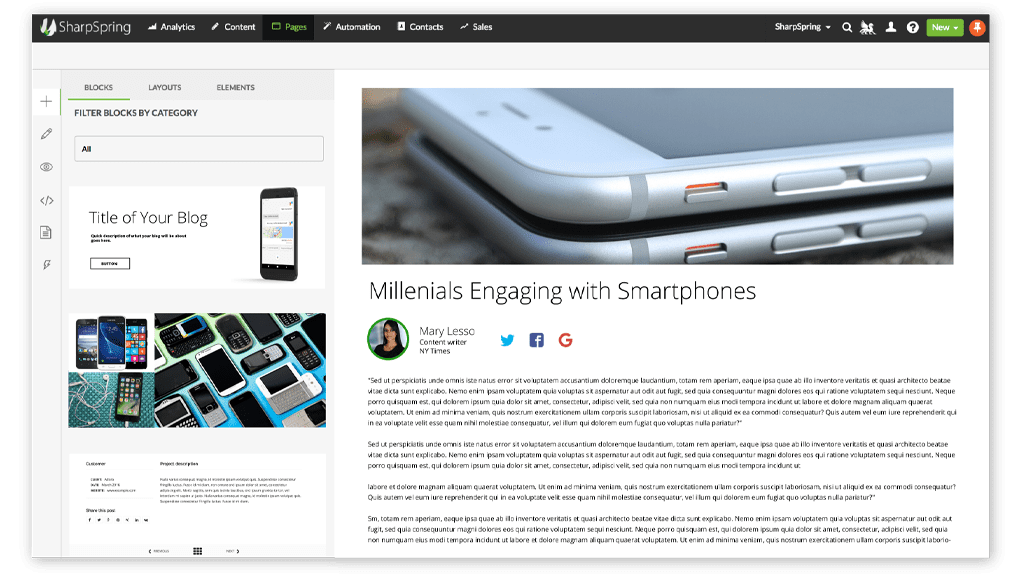Screen dimensions: 1024x576
Task: Open the Automation menu
Action: pyautogui.click(x=351, y=27)
